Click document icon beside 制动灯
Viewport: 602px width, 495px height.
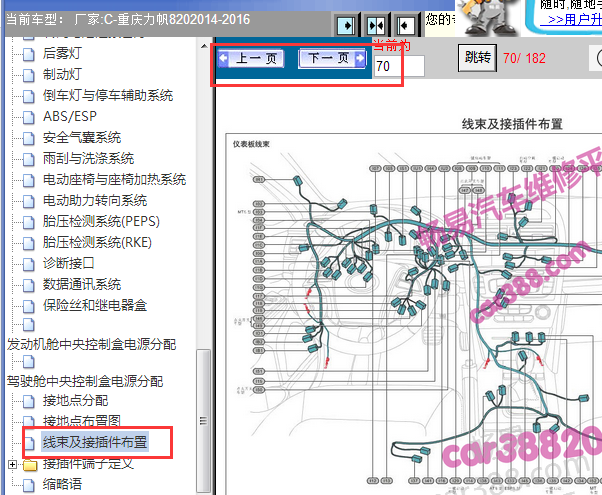[x=29, y=75]
